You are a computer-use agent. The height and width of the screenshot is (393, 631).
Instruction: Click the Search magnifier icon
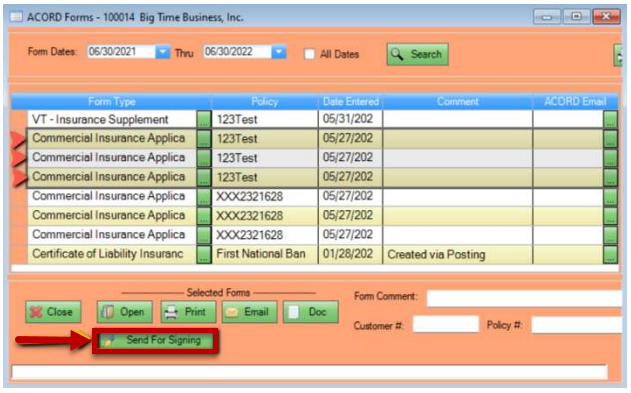(x=397, y=54)
